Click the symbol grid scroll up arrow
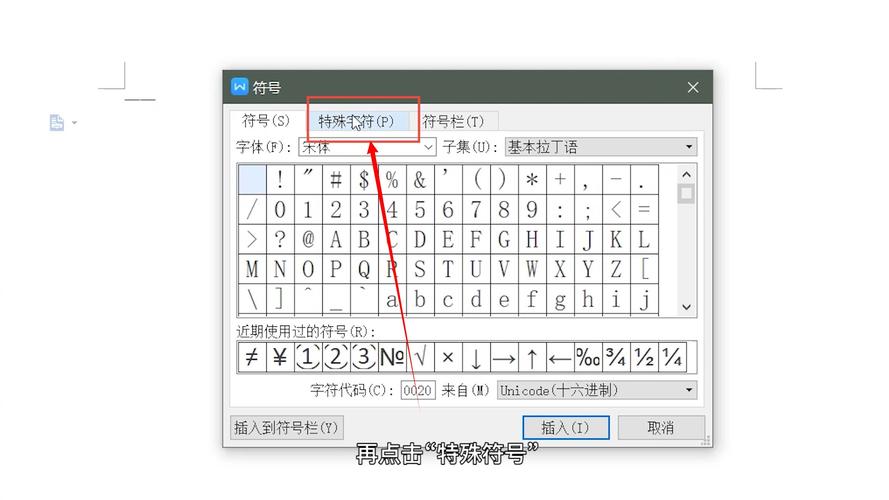889x500 pixels. [x=686, y=175]
